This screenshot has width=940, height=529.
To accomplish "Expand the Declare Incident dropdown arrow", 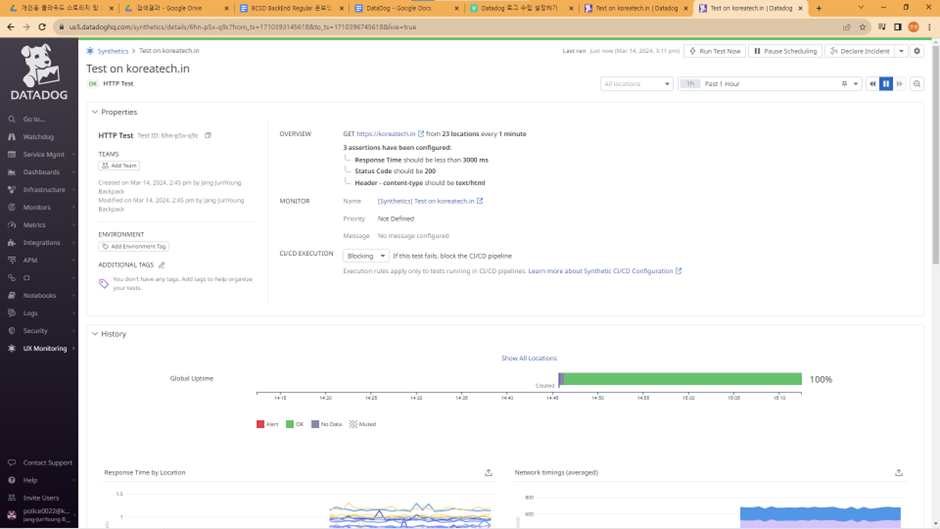I will [901, 51].
